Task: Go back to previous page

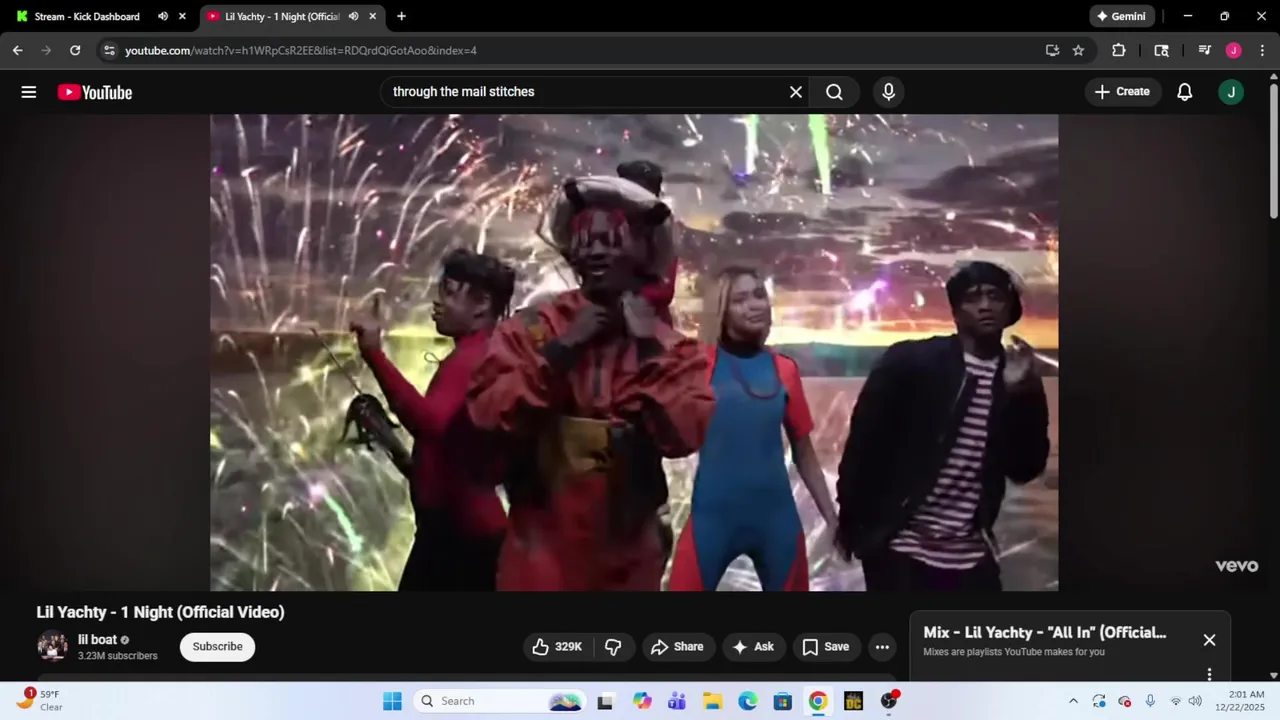Action: [17, 50]
